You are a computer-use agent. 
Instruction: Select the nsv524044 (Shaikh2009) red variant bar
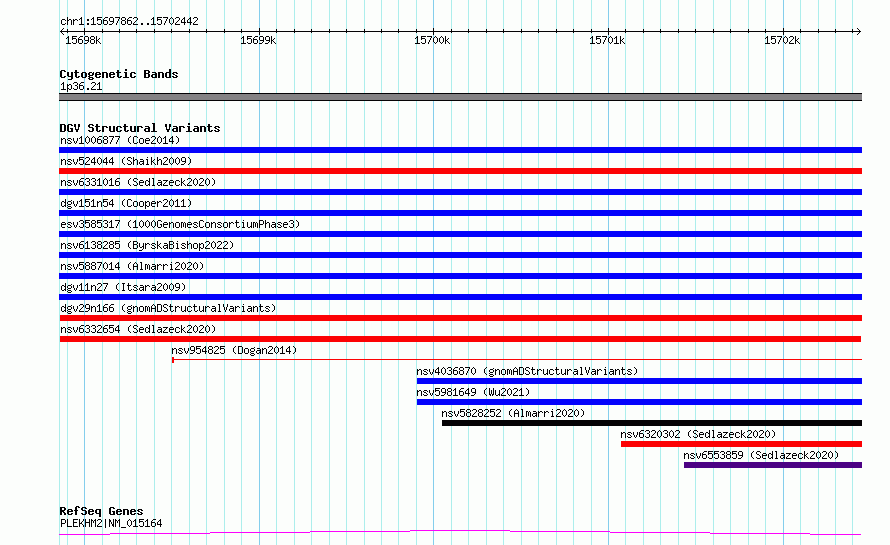[x=460, y=171]
